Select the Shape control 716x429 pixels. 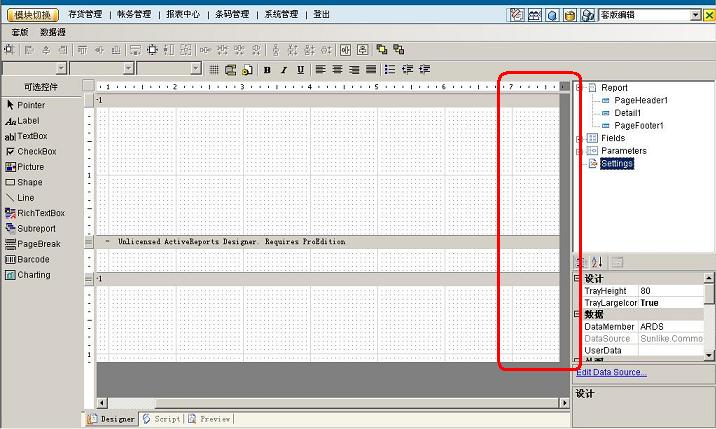[x=29, y=183]
